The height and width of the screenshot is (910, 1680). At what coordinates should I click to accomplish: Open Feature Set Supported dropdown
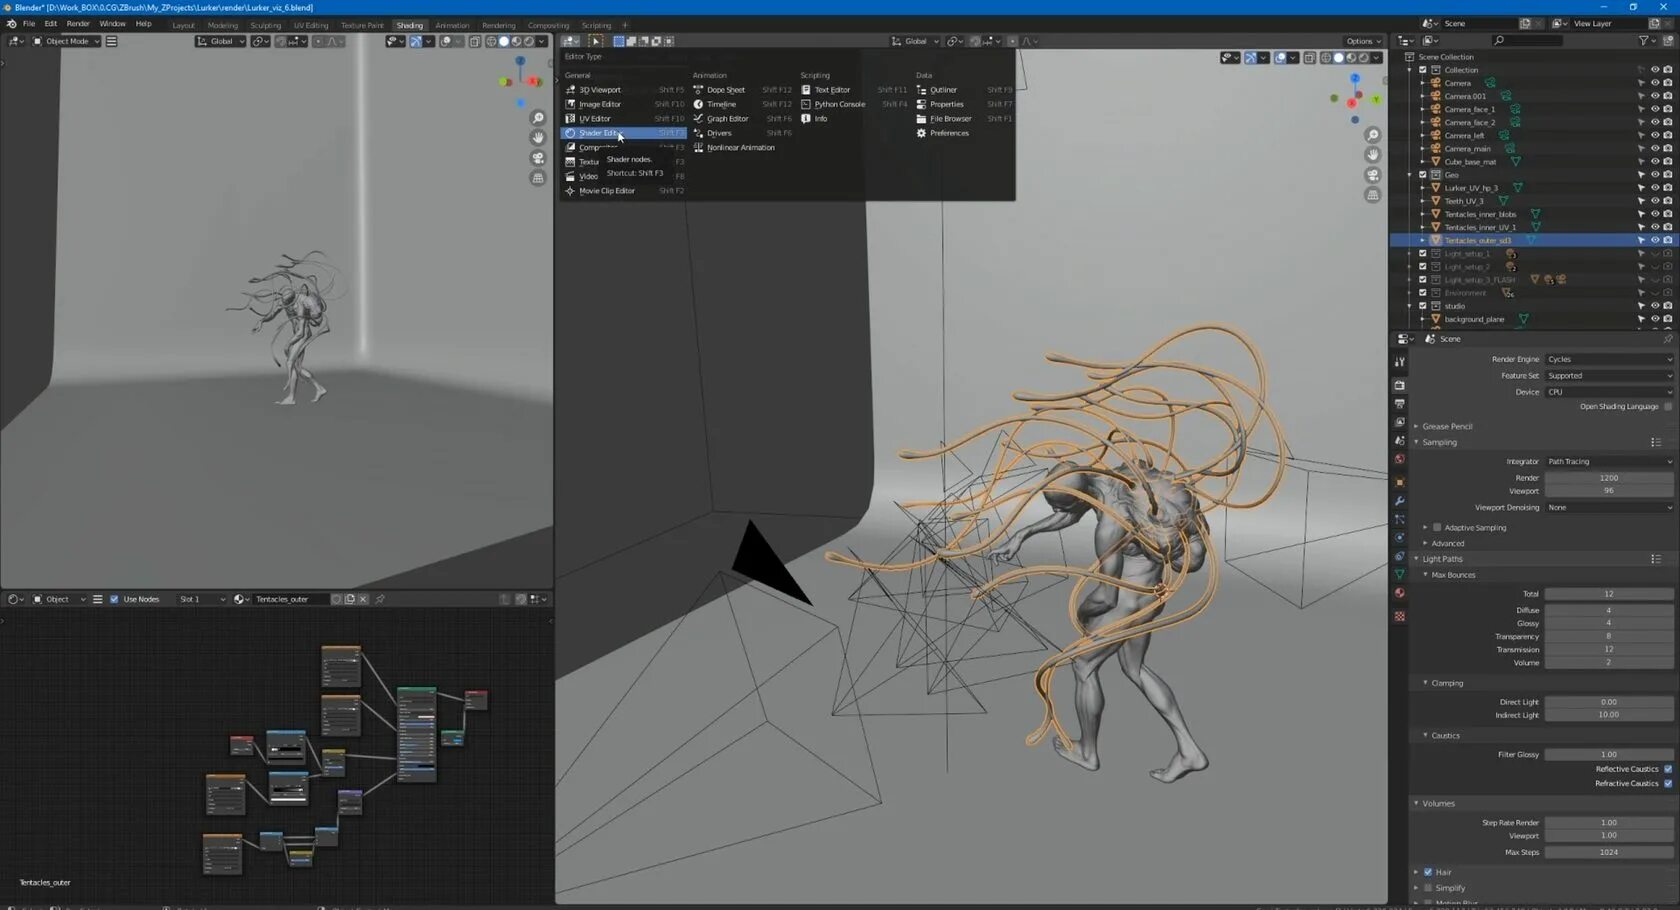[1608, 376]
